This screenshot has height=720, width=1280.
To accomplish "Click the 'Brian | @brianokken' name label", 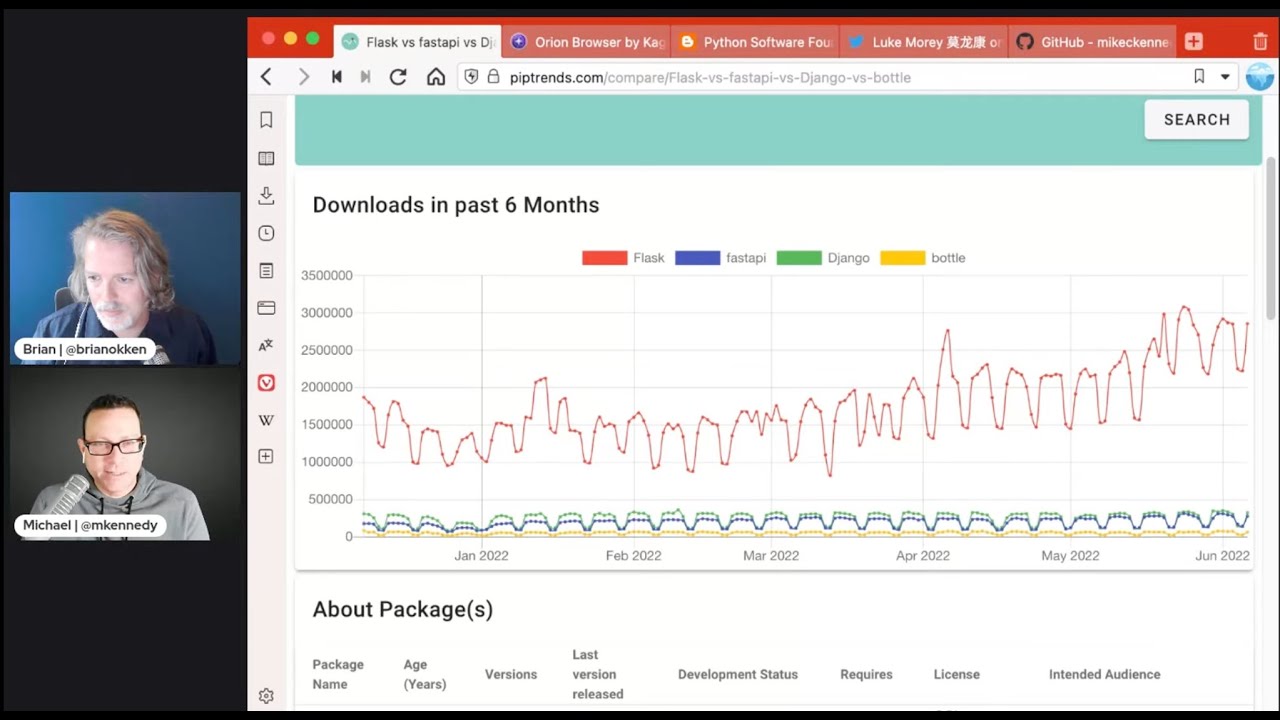I will [x=85, y=349].
